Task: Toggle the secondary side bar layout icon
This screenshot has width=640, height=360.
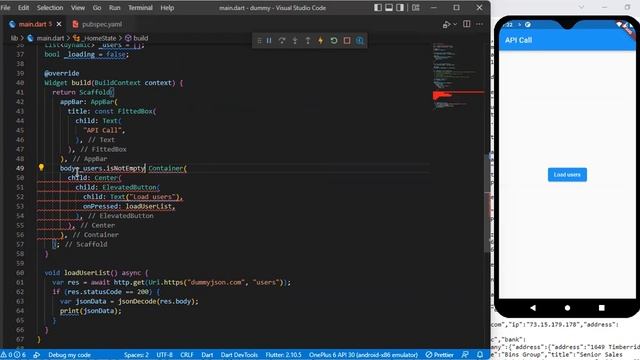Action: [400, 7]
